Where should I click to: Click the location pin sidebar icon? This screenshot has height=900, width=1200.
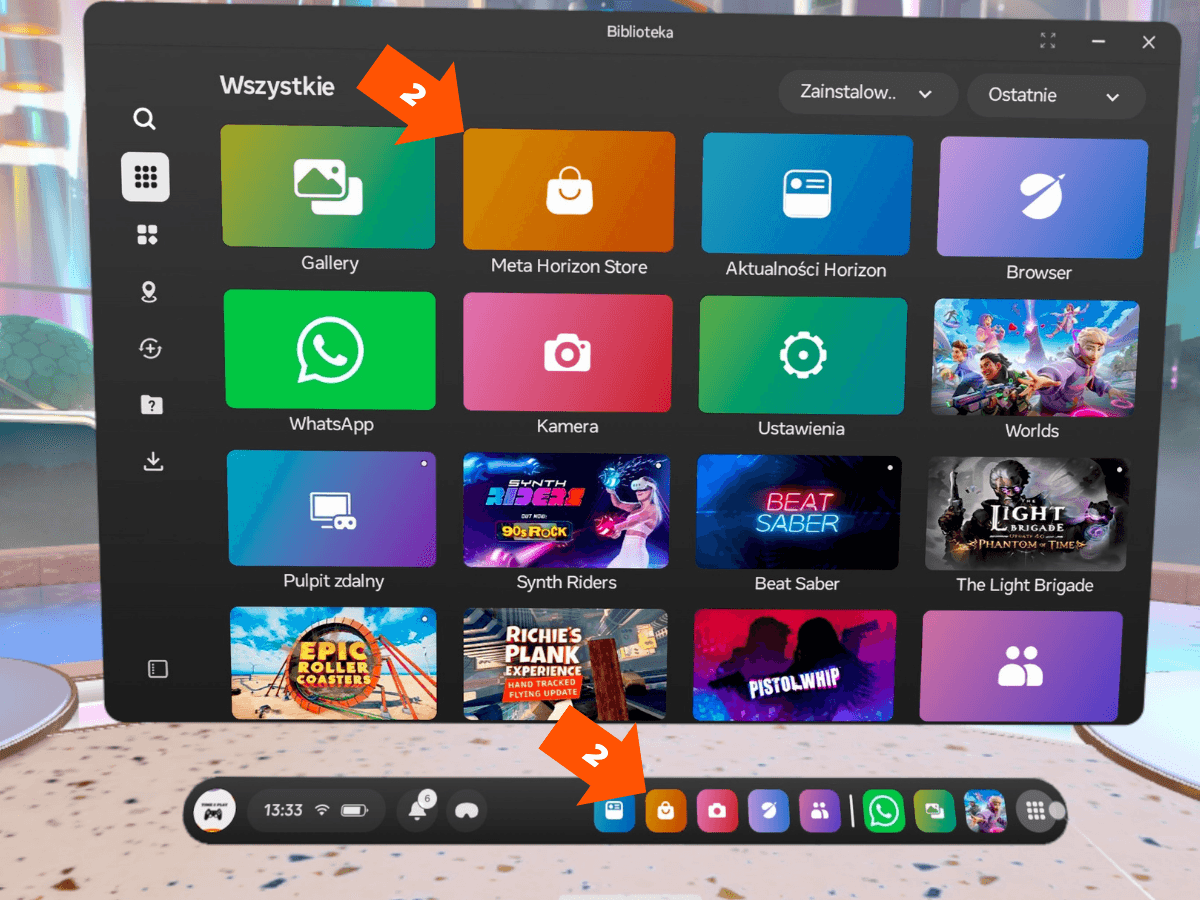(x=149, y=292)
